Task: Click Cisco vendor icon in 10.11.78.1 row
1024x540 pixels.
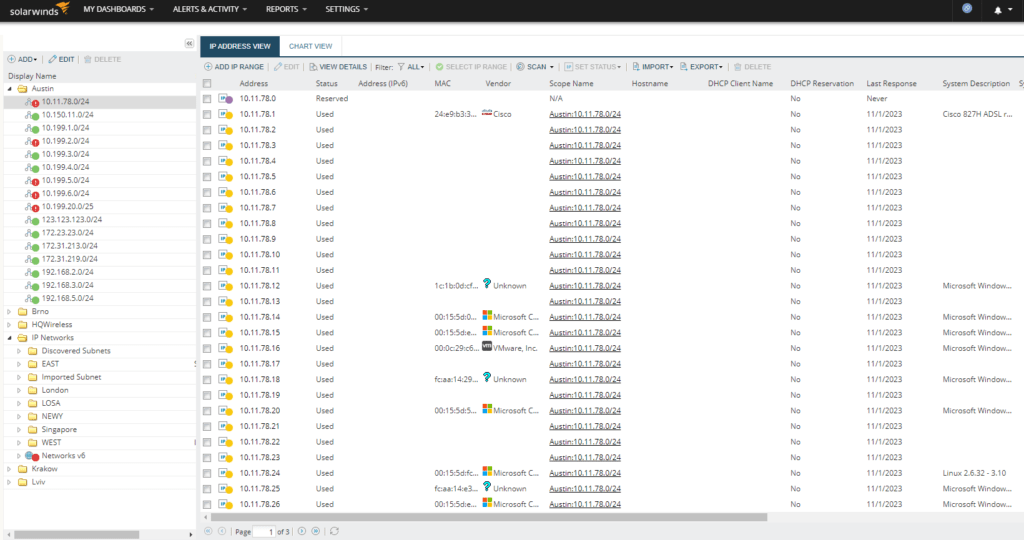Action: tap(487, 113)
